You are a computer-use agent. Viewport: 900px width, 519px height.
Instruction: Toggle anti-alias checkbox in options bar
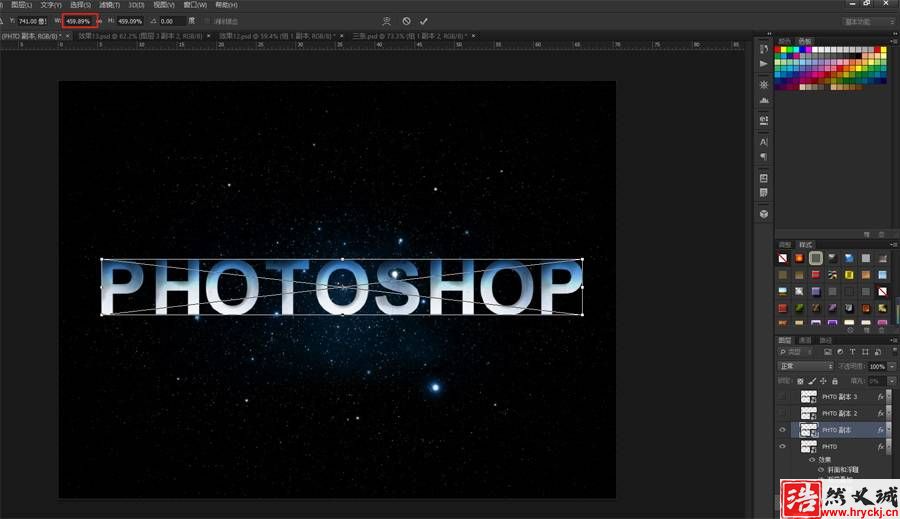(207, 21)
